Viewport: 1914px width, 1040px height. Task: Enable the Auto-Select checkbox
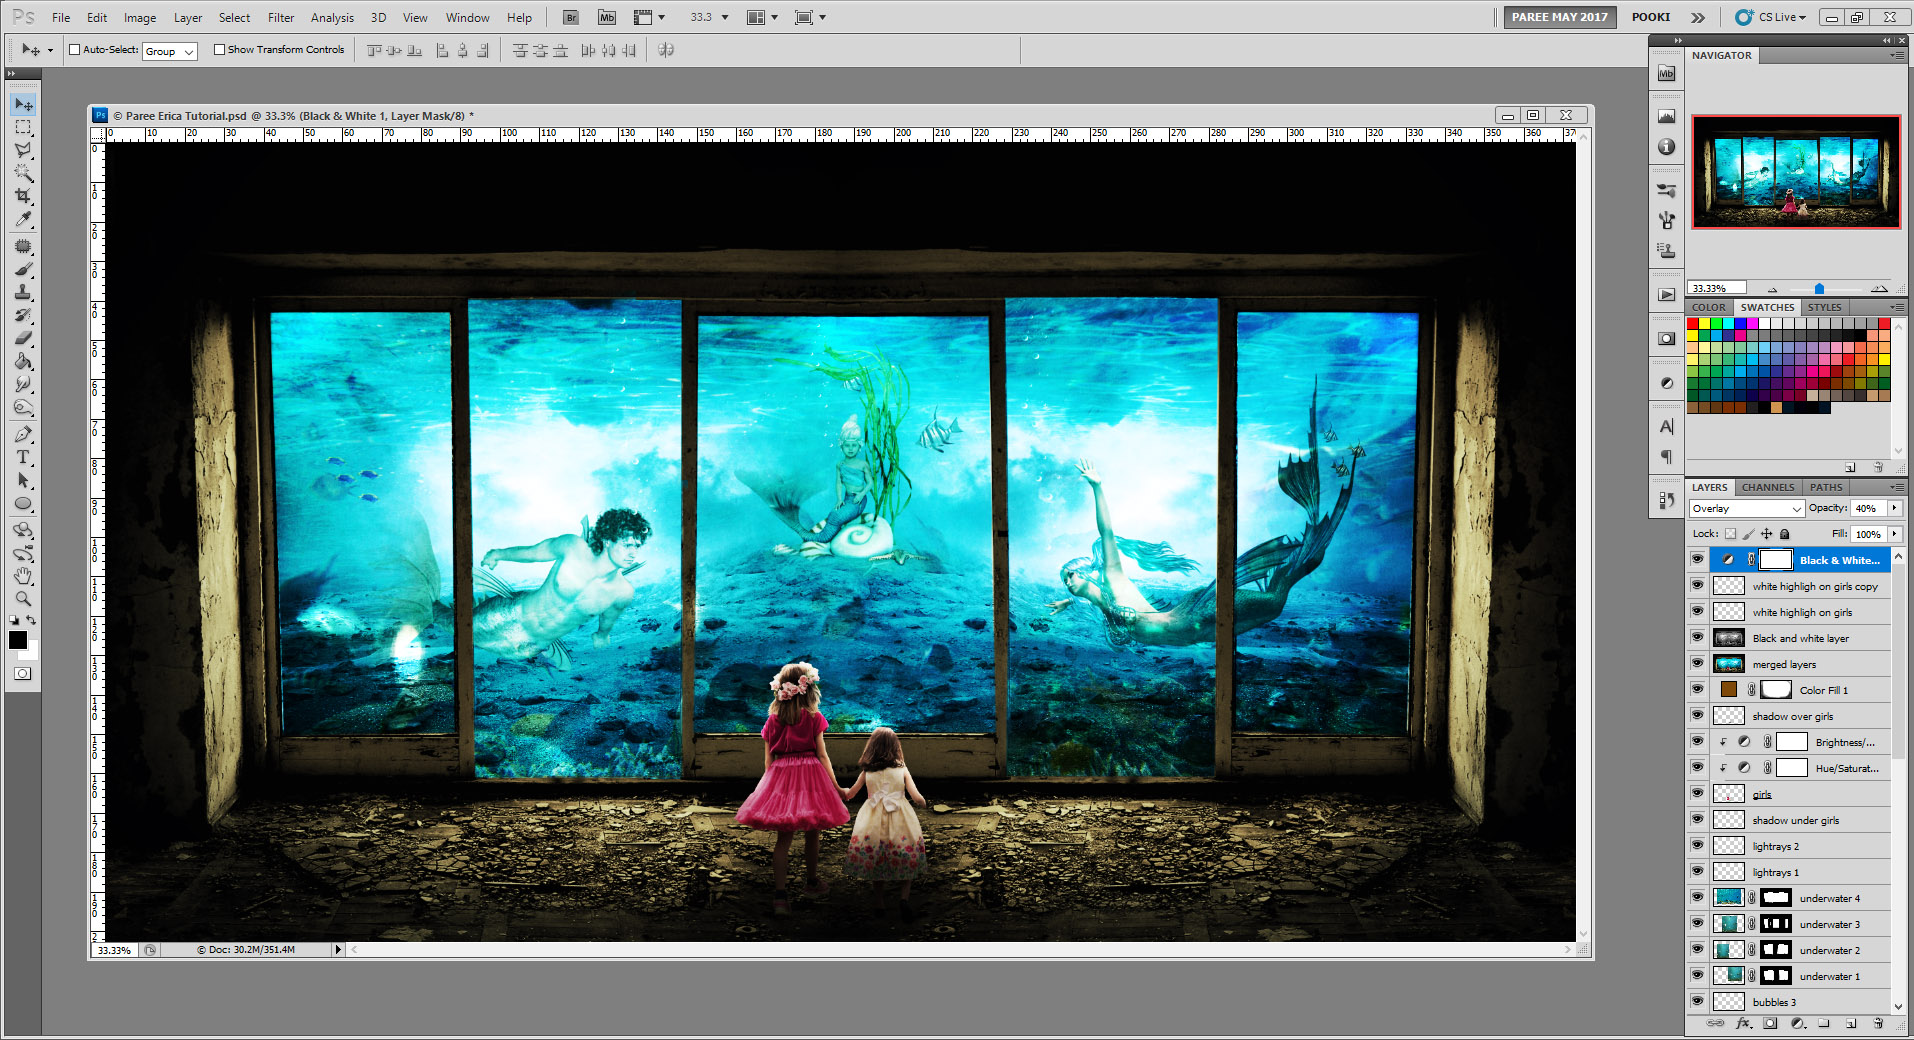pos(75,49)
